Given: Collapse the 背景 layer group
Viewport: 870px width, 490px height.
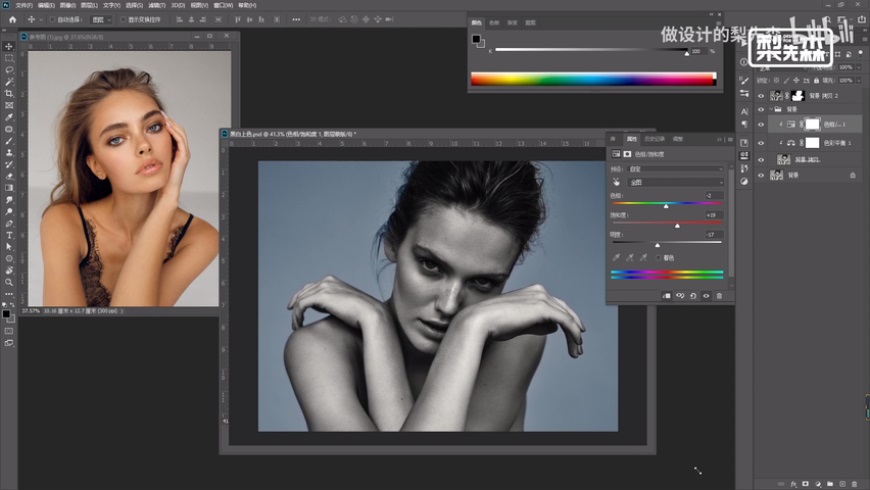Looking at the screenshot, I should tap(773, 110).
